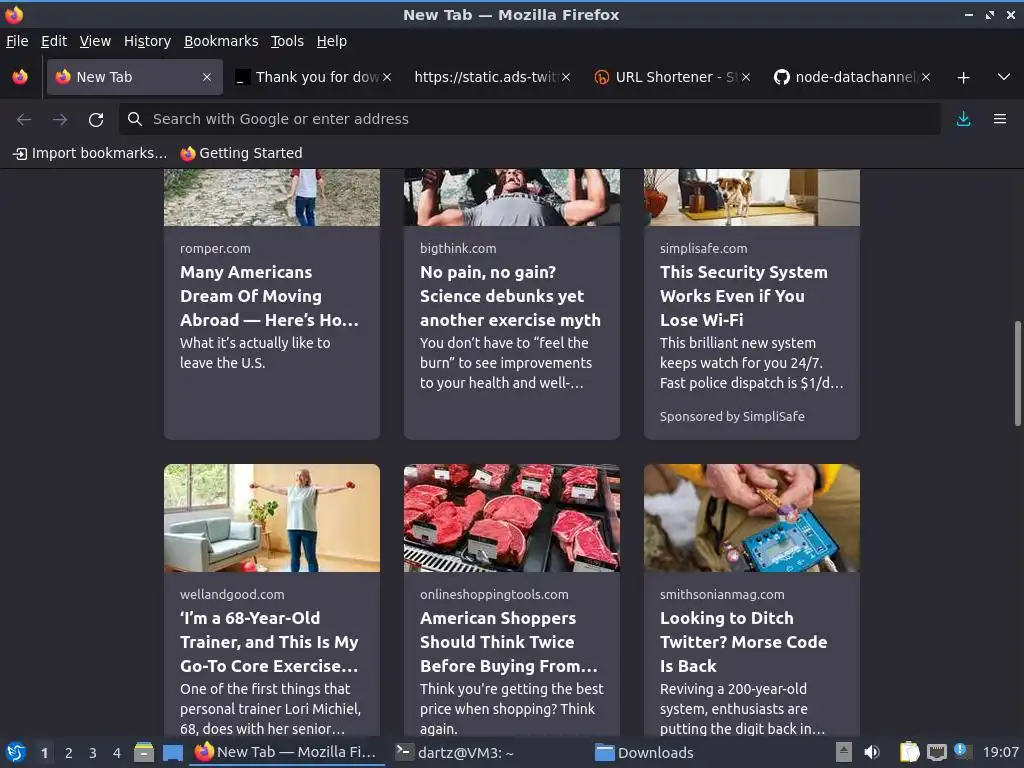Close the New Tab tab
This screenshot has width=1024, height=768.
(207, 77)
